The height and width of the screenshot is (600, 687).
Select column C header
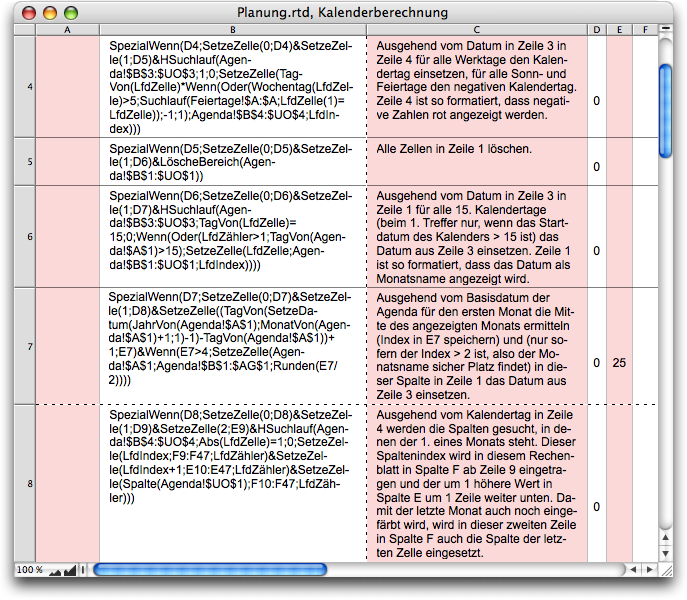click(x=476, y=31)
